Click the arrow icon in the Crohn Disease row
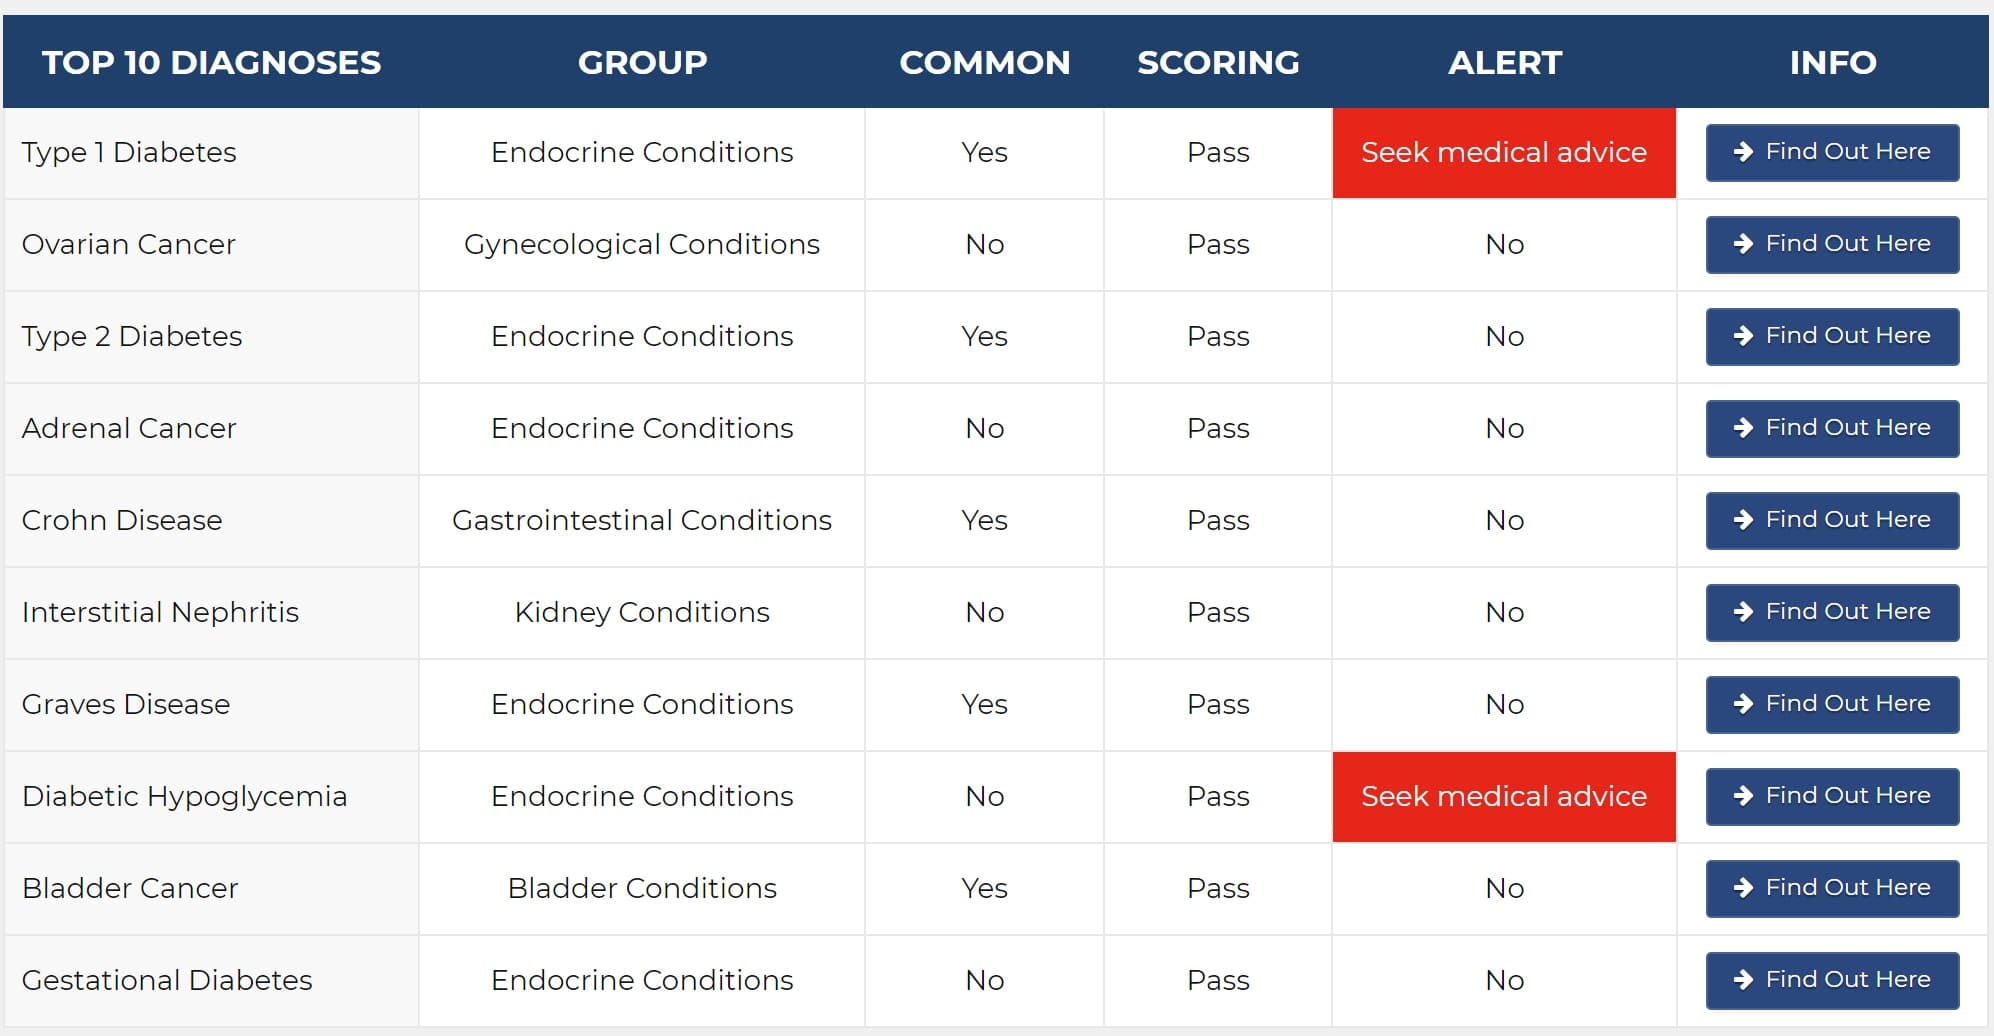 tap(1743, 520)
